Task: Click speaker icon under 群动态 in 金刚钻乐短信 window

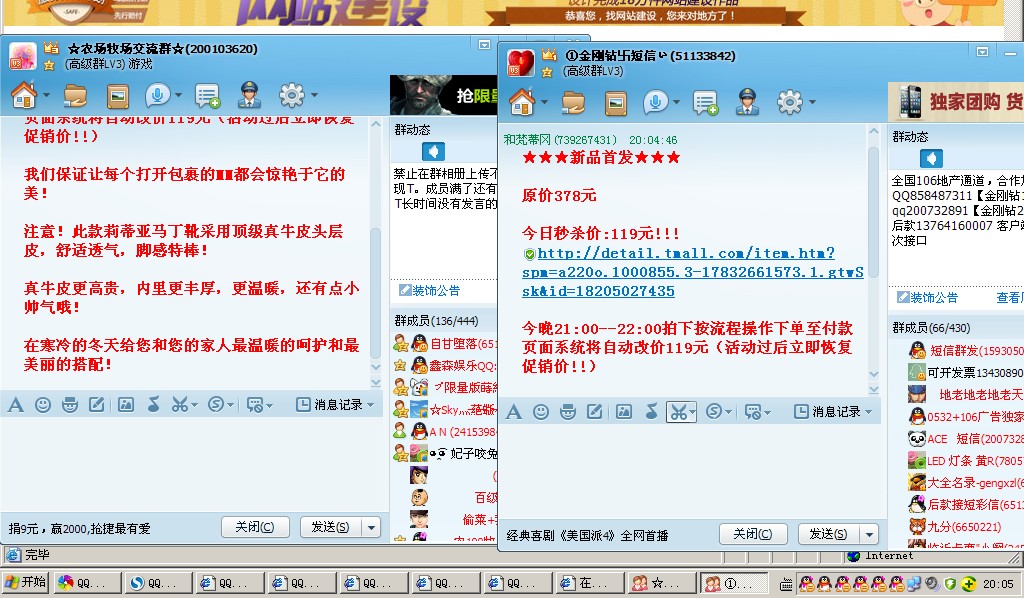Action: tap(931, 159)
